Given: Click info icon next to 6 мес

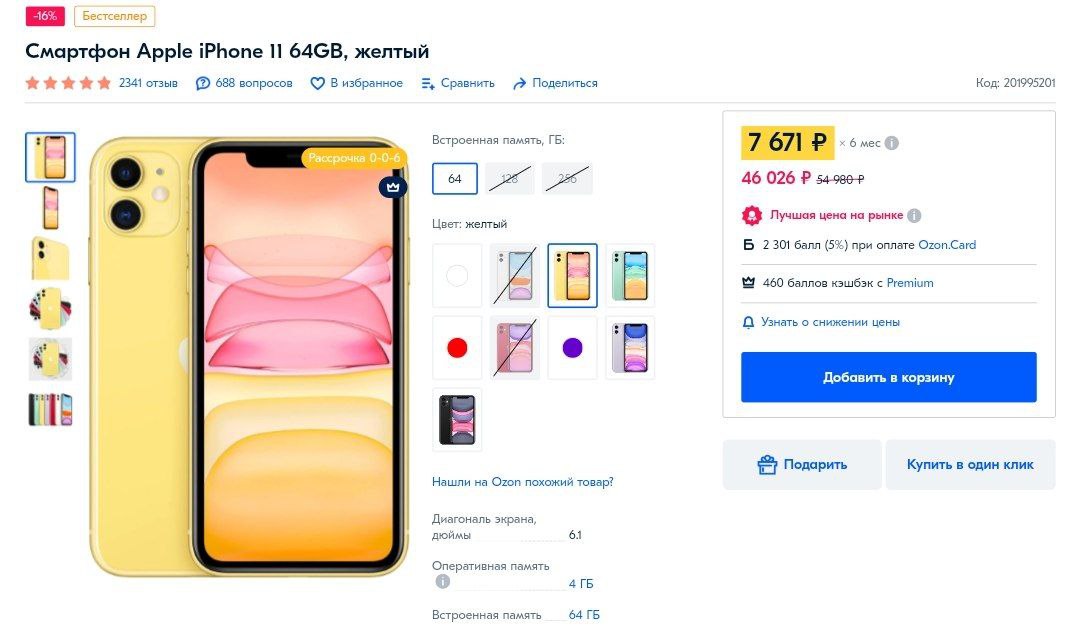Looking at the screenshot, I should [891, 143].
